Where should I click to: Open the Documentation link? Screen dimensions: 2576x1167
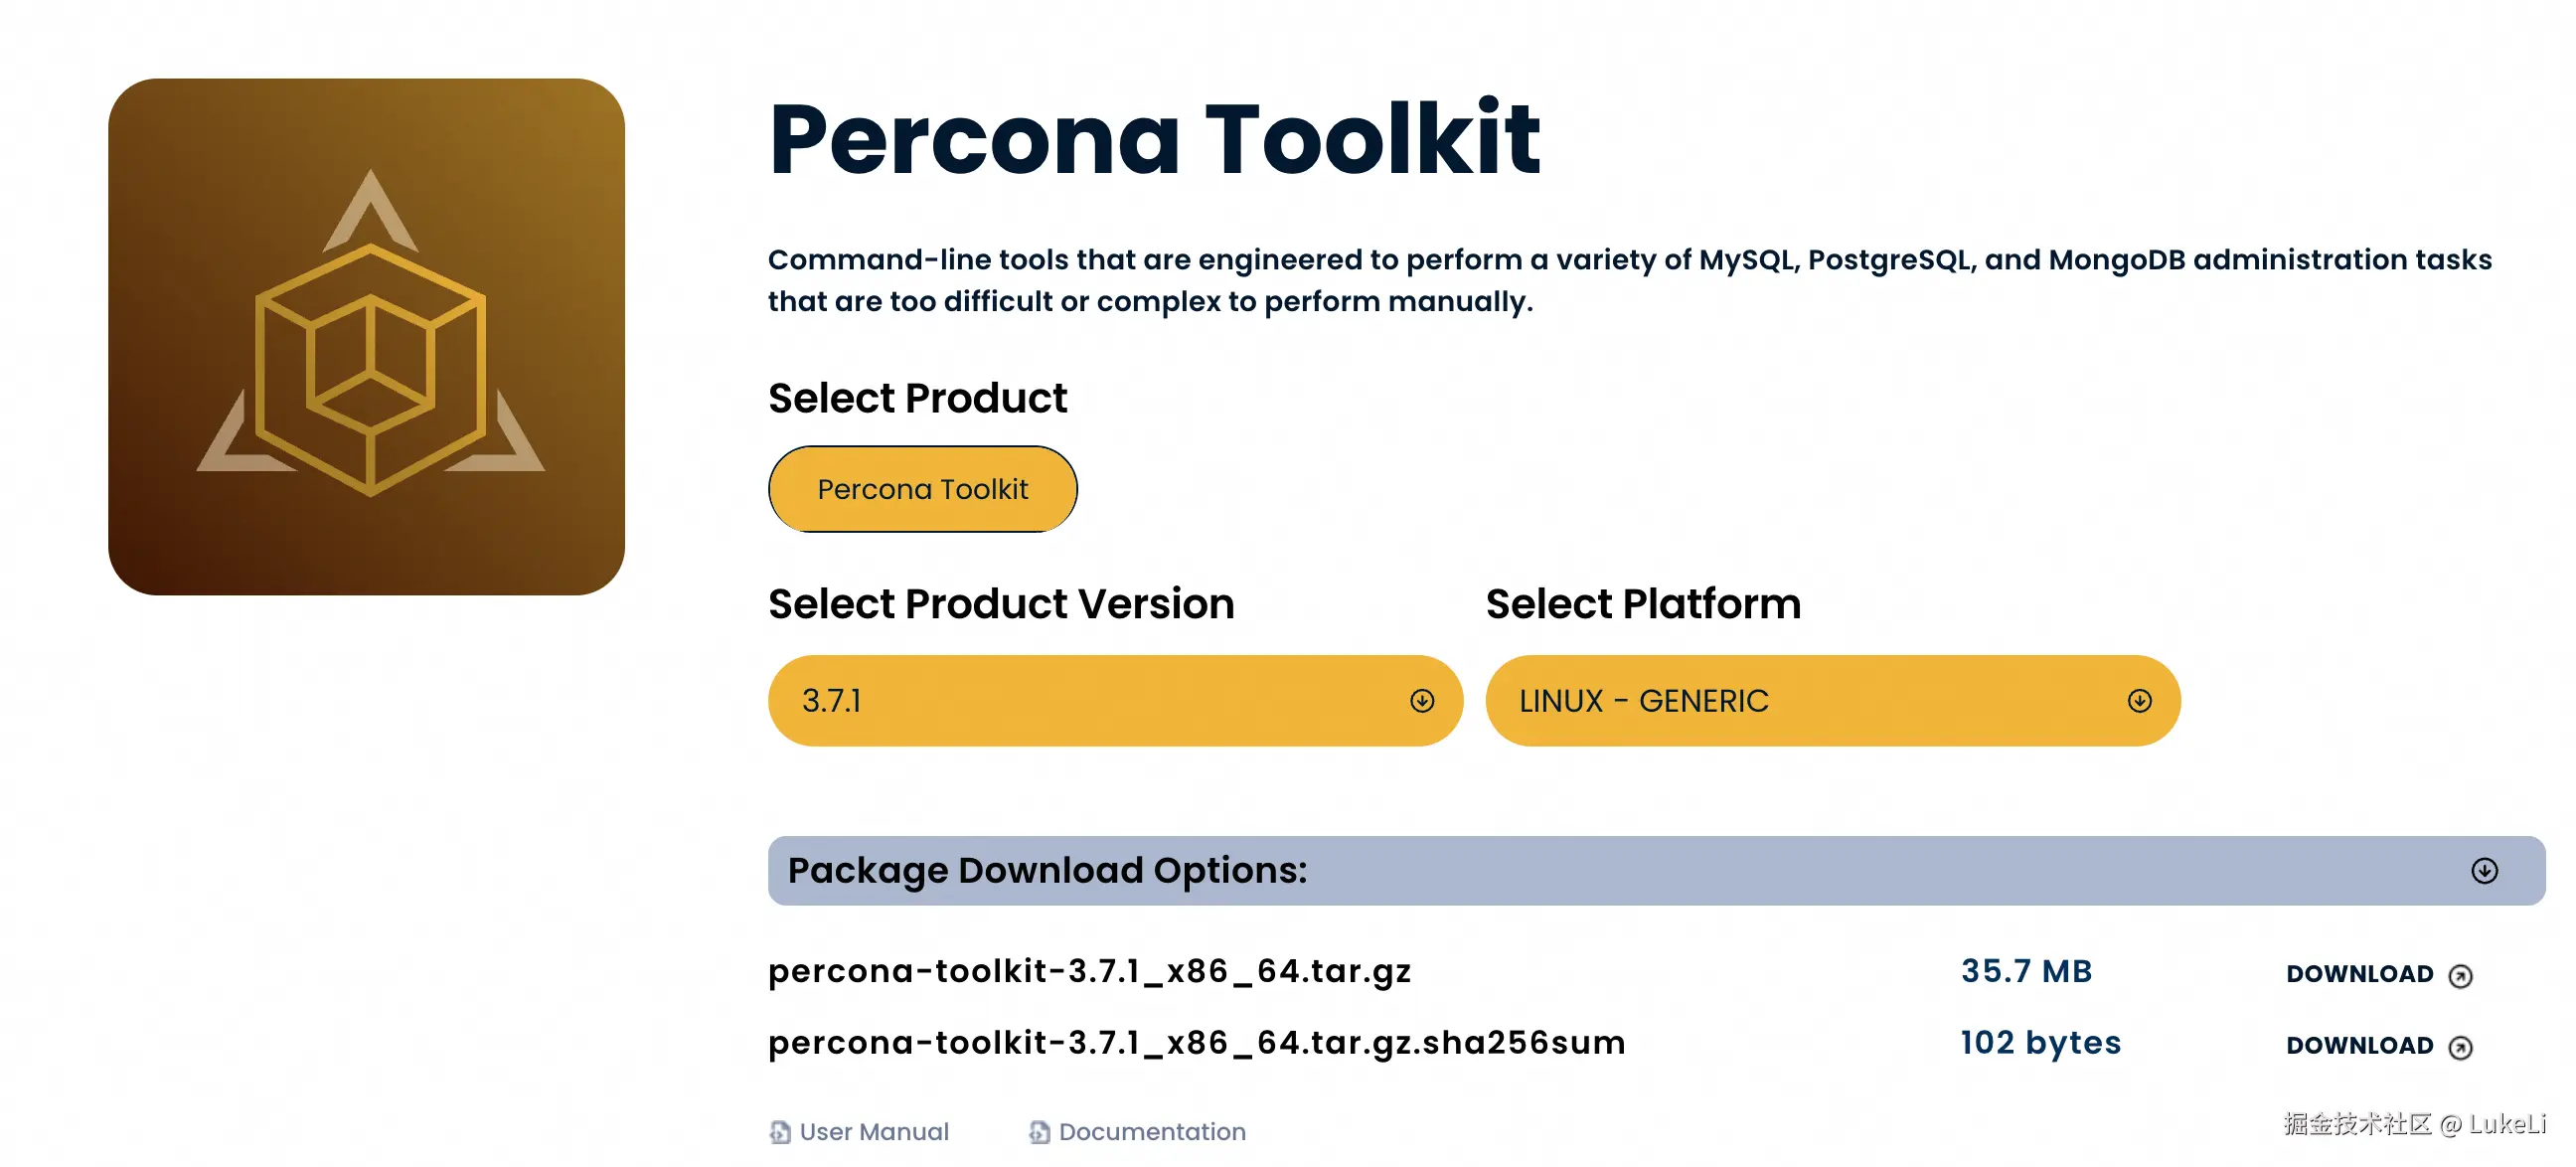(1152, 1132)
